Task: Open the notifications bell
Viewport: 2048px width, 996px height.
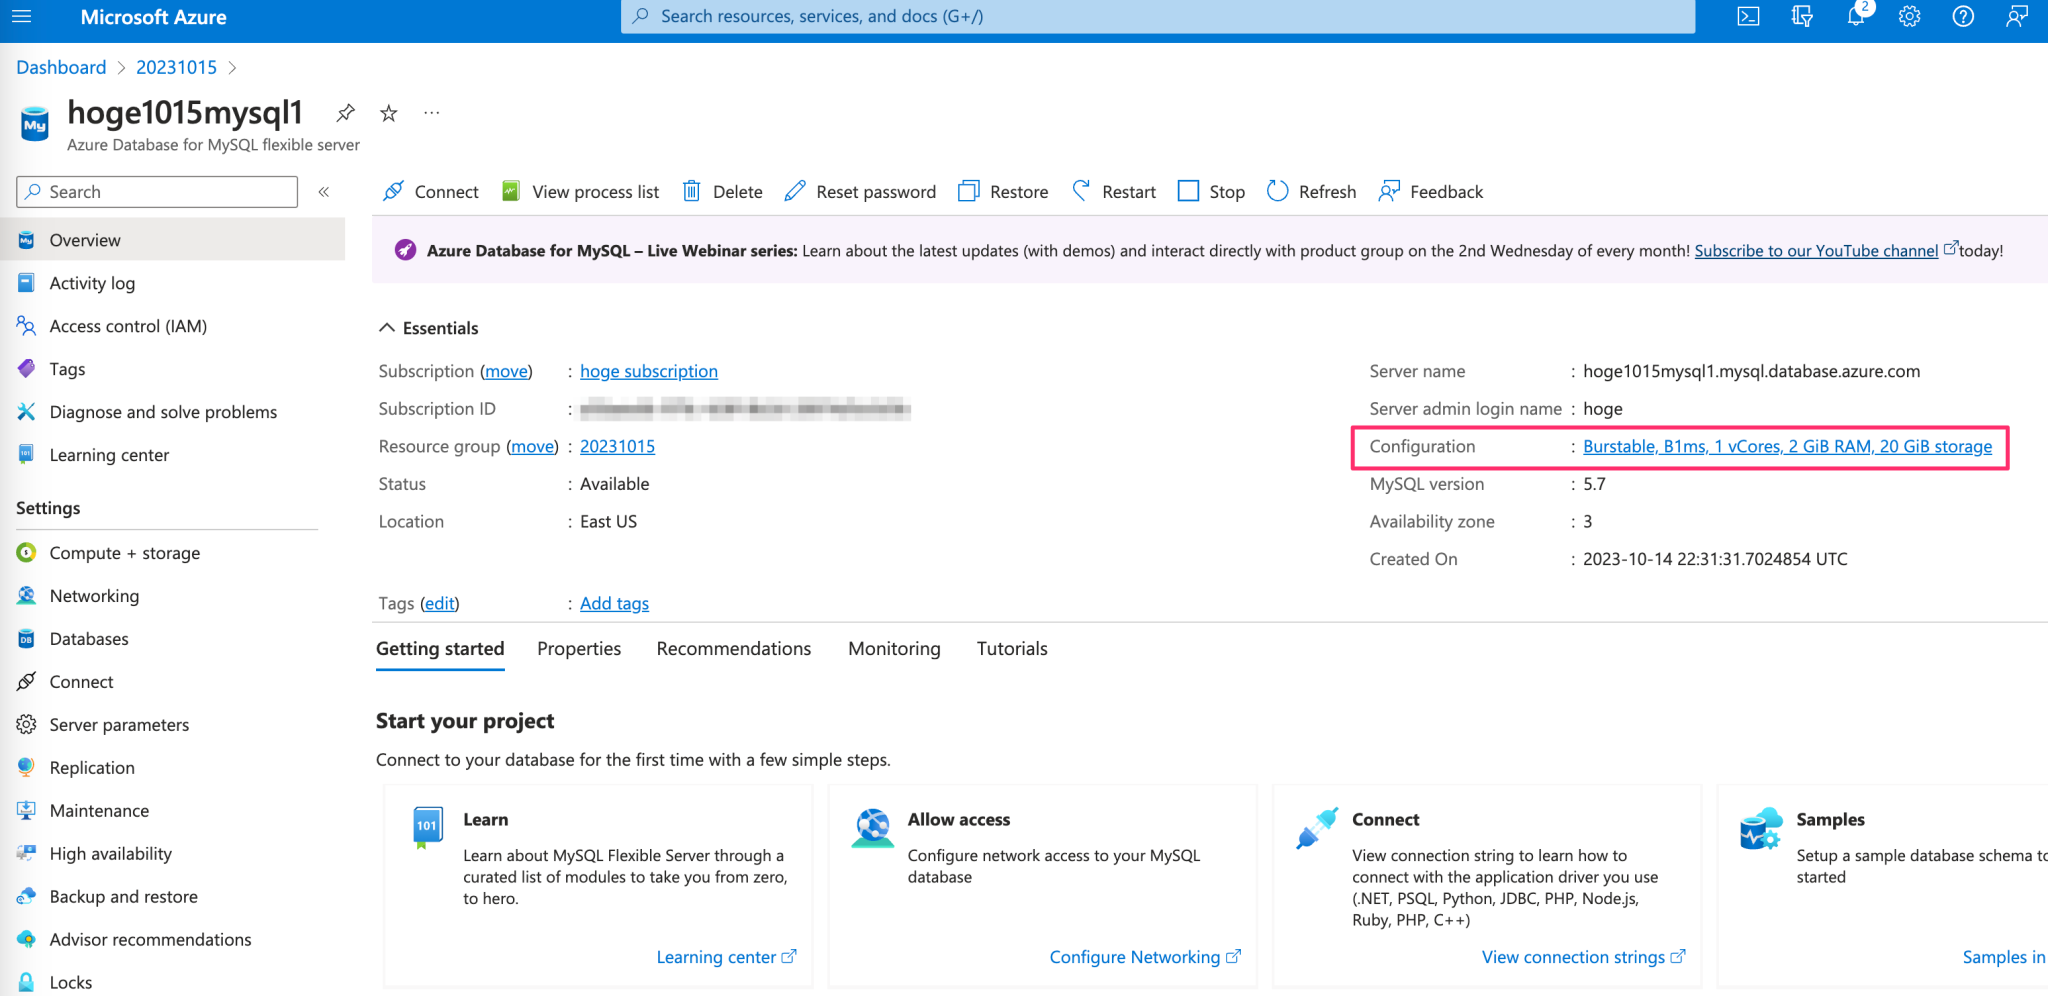Action: [1855, 16]
